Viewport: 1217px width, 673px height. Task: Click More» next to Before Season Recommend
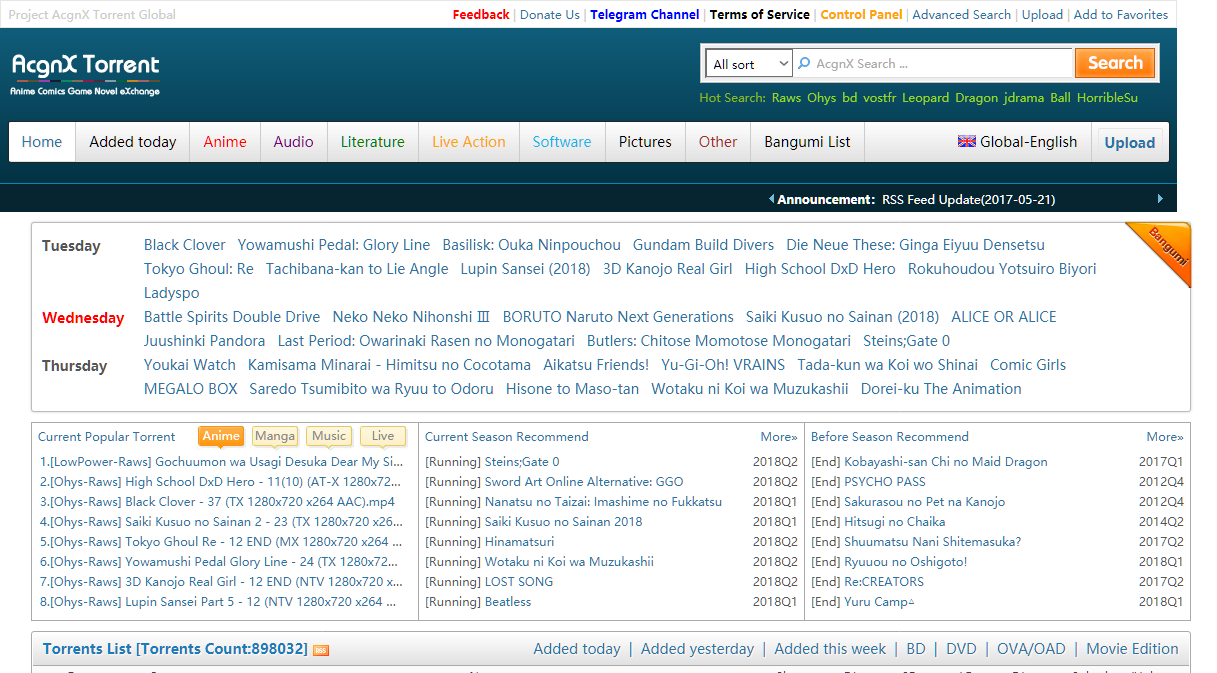(1165, 437)
